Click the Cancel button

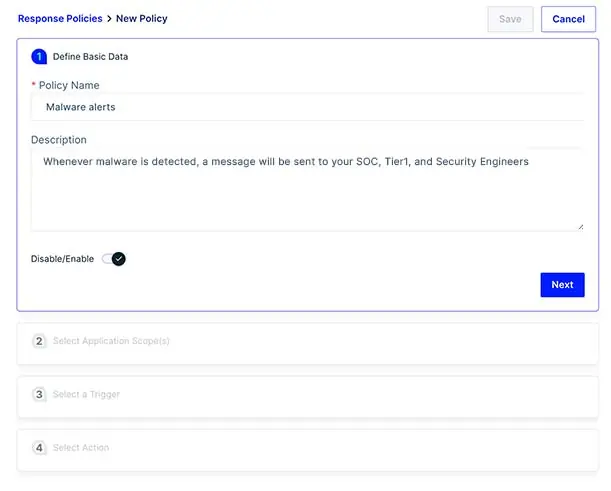pos(568,19)
